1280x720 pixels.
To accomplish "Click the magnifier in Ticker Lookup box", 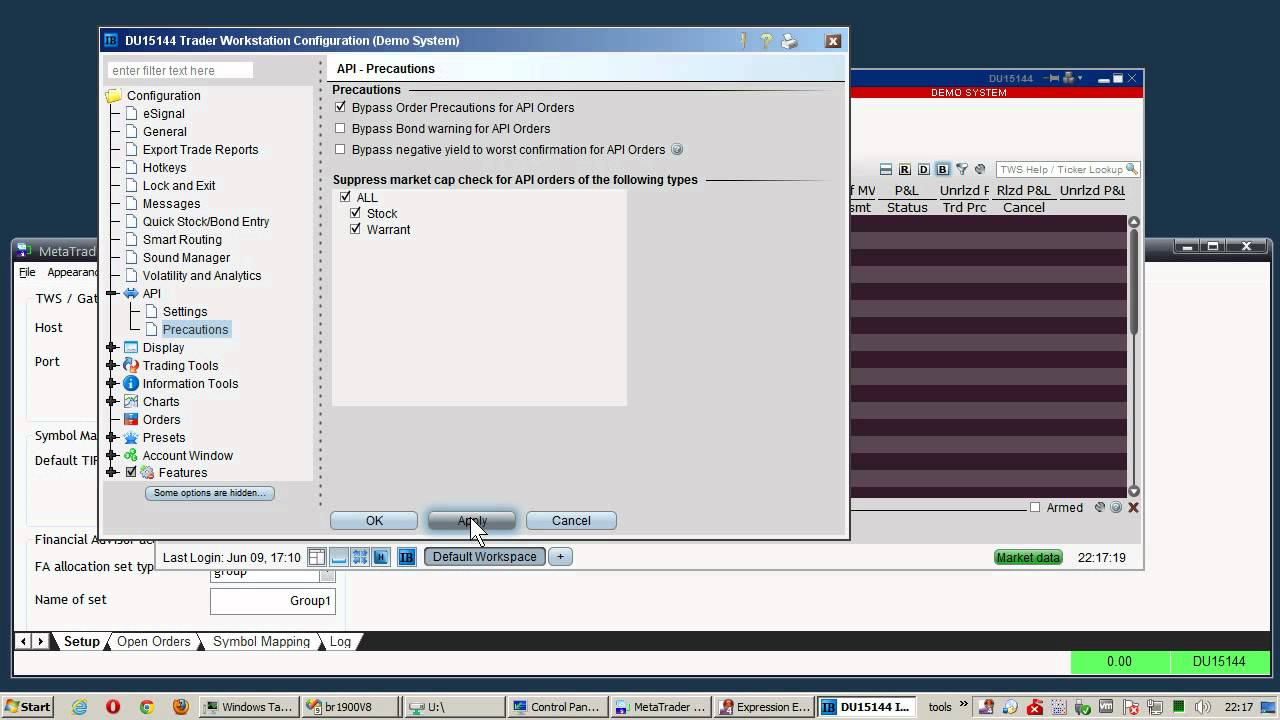I will point(1132,169).
